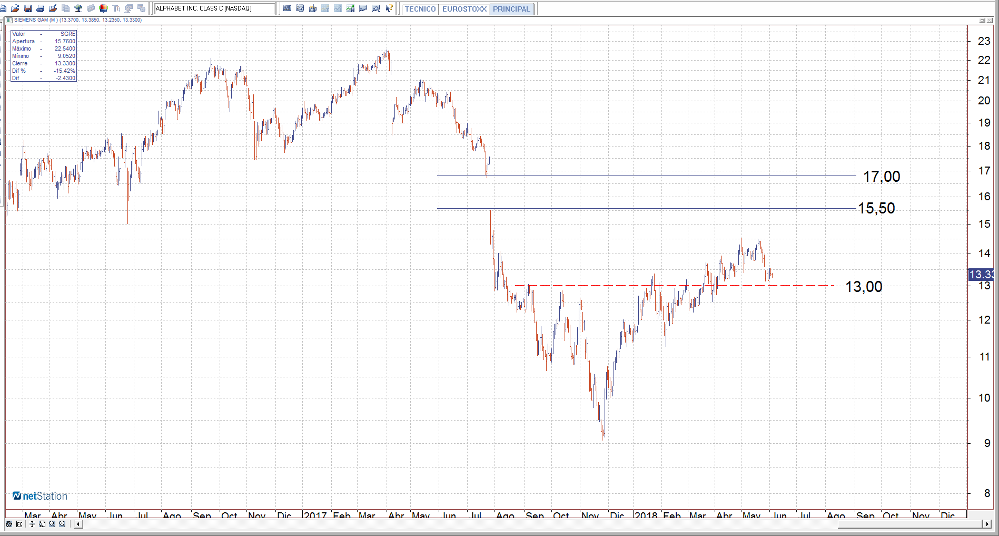Select the PRINCIPAL tab

click(512, 9)
